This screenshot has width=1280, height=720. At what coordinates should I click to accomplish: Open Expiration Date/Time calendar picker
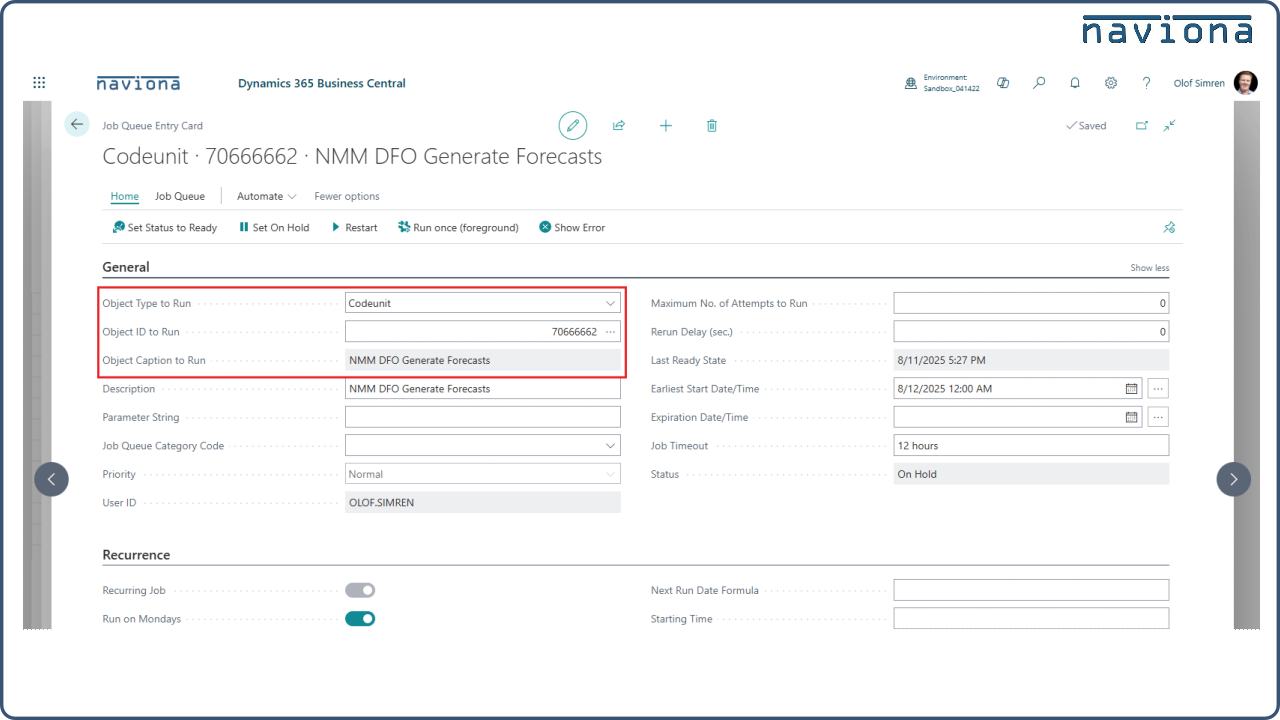point(1132,417)
